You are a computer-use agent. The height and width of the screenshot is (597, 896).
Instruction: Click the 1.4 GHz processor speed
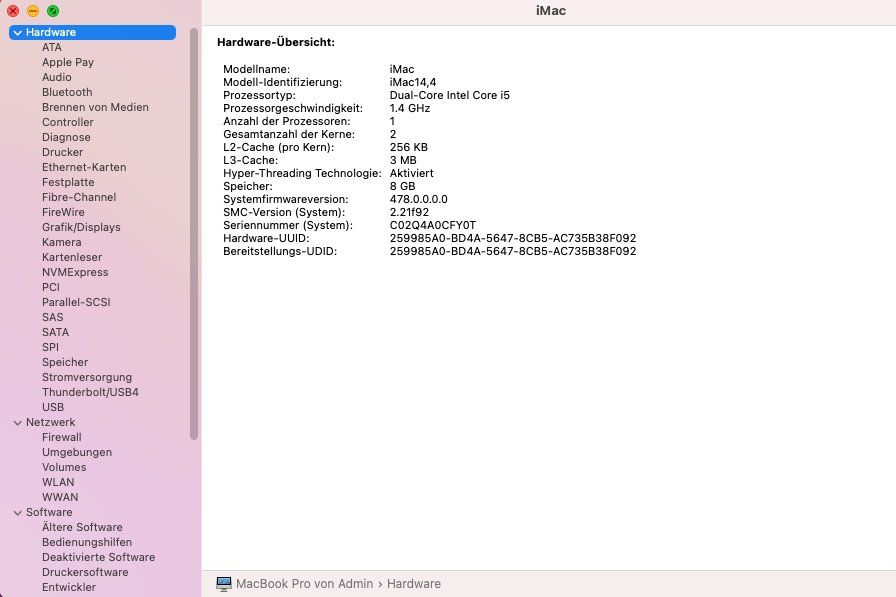pos(410,108)
